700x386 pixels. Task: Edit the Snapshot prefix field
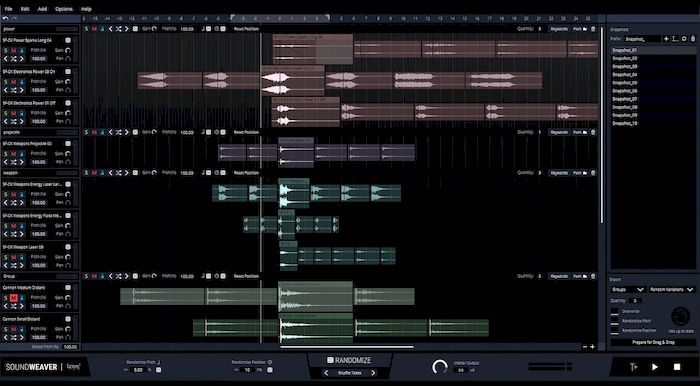642,39
